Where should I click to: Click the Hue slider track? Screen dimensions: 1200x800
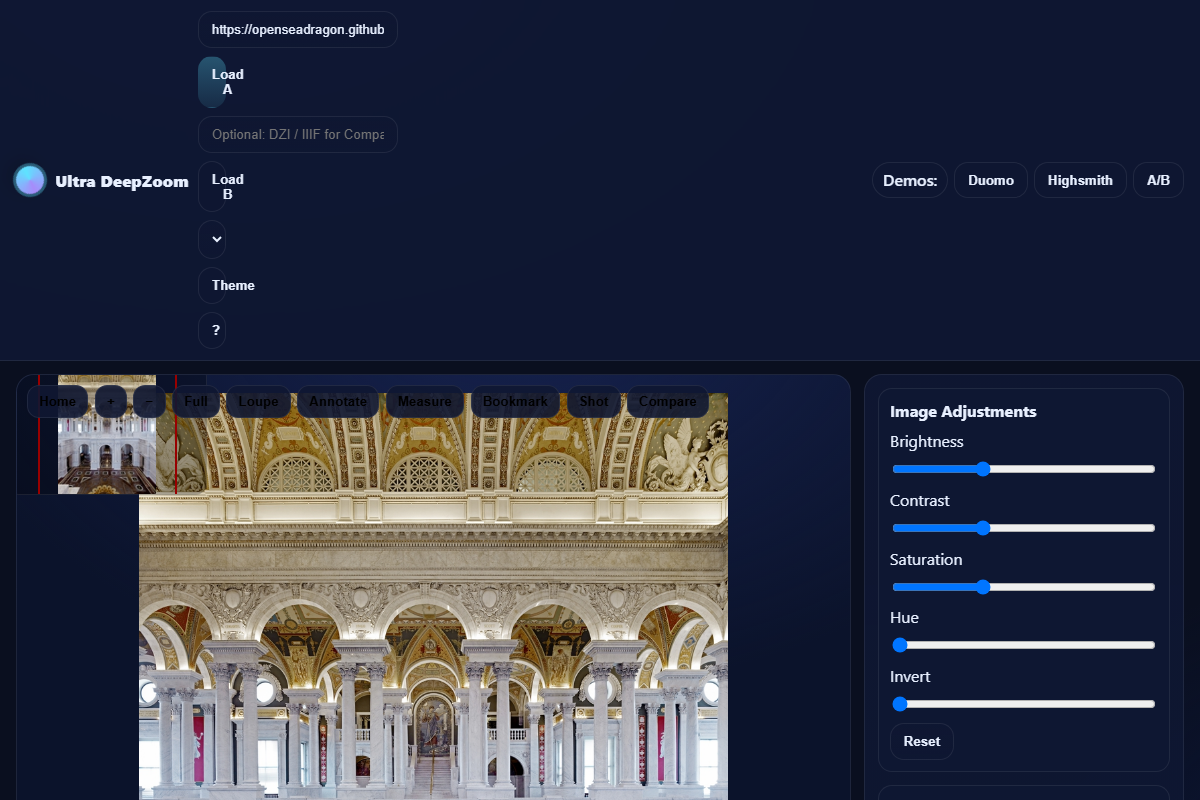coord(1024,645)
